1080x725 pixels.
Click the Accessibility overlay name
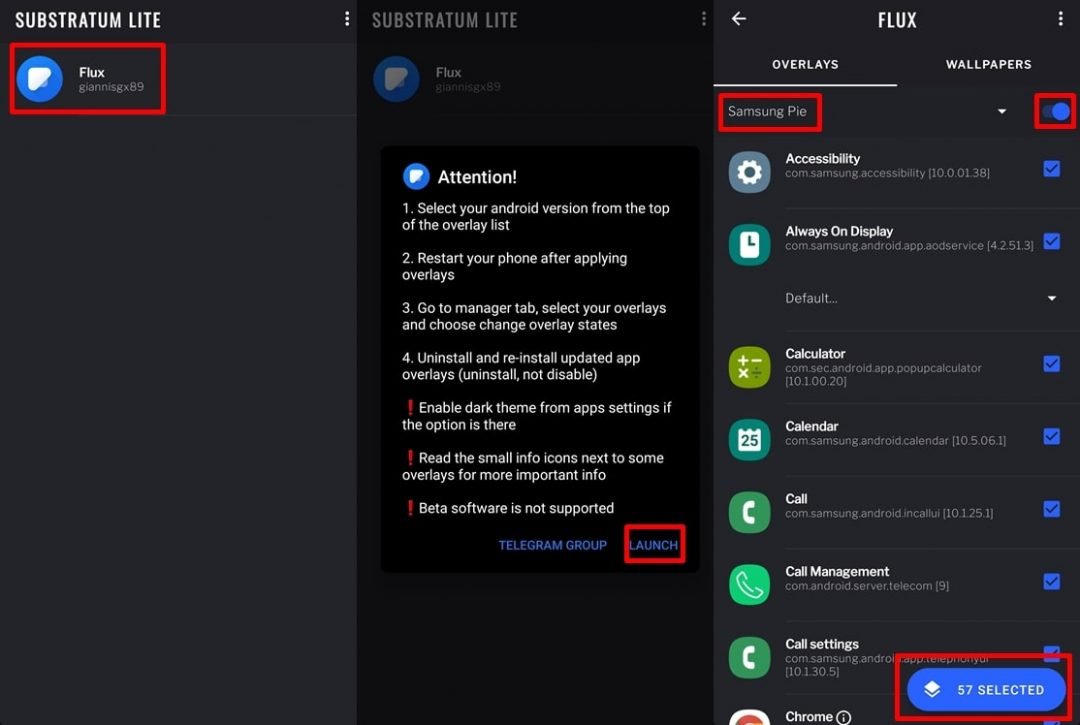[822, 158]
